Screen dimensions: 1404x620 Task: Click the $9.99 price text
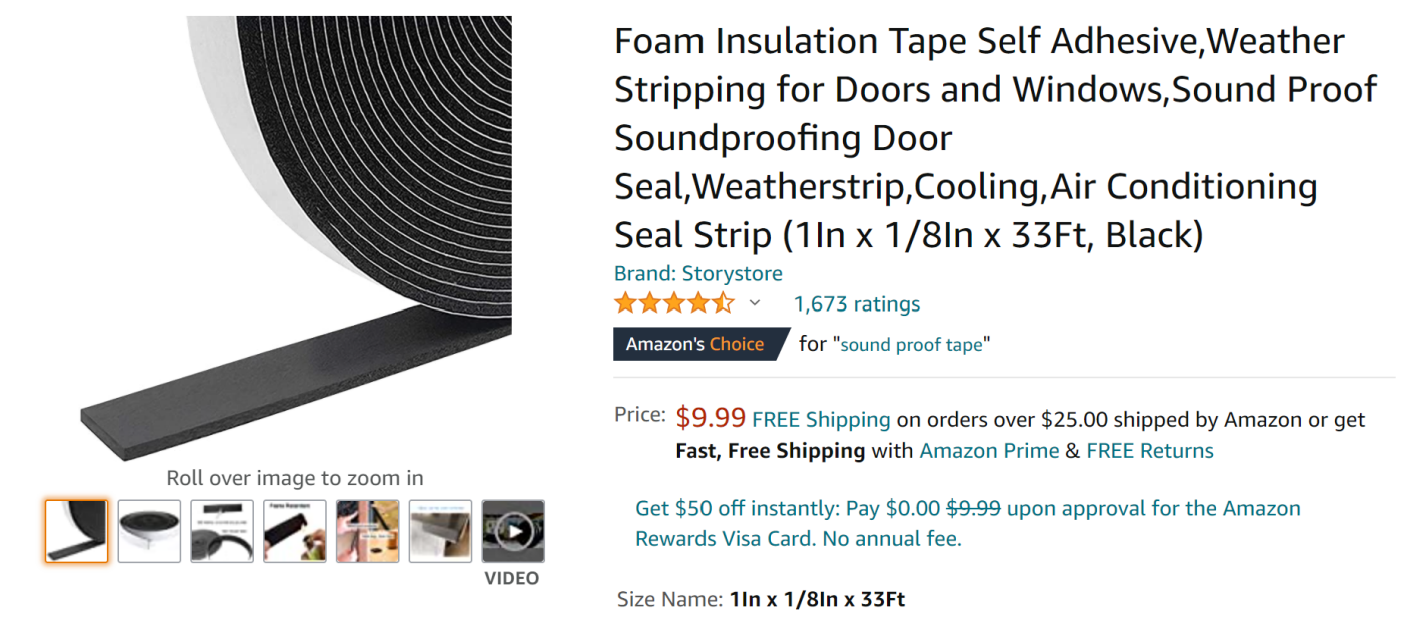coord(710,417)
